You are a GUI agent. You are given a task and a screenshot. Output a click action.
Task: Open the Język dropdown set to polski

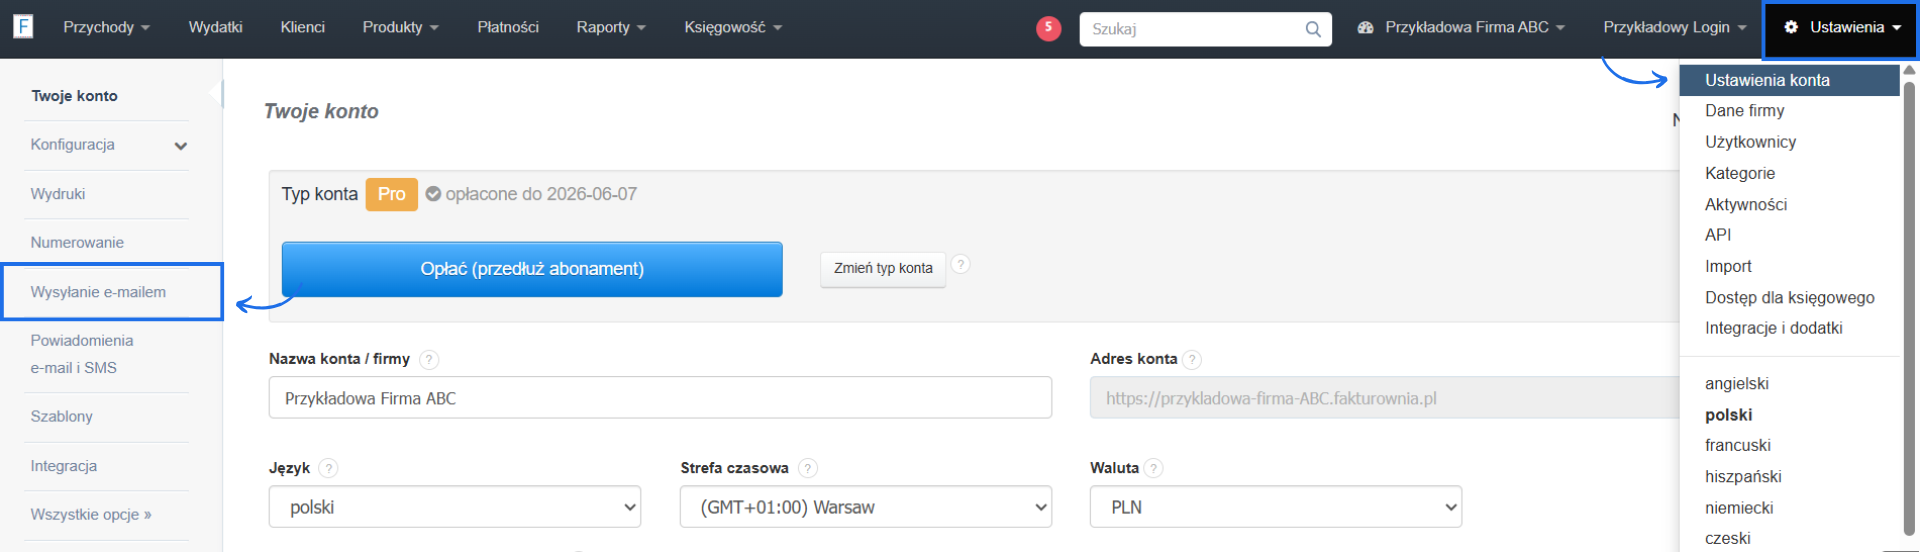[x=455, y=507]
